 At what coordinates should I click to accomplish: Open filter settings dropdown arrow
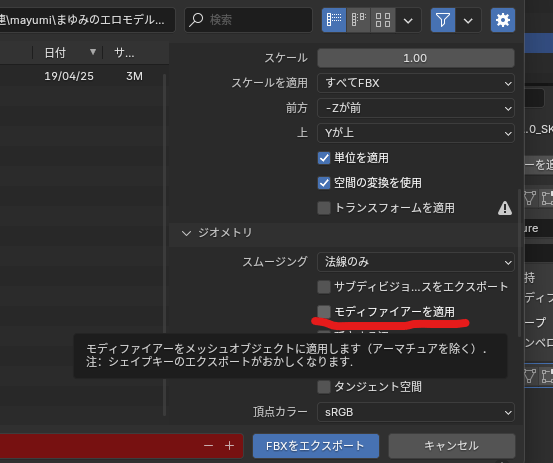(468, 20)
